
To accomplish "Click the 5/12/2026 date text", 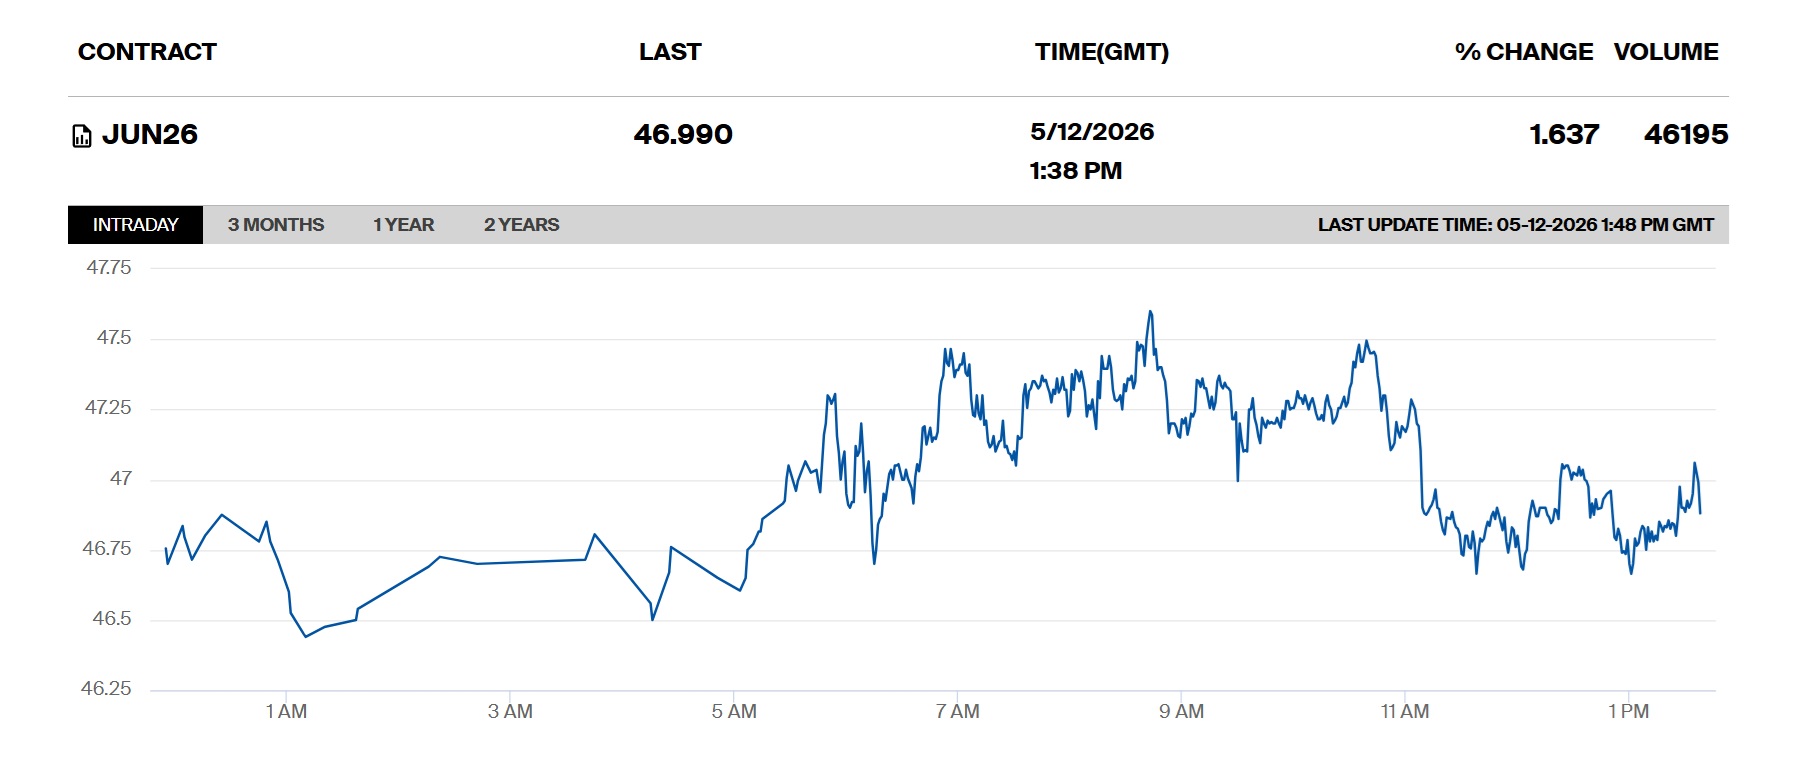I will click(x=1092, y=132).
